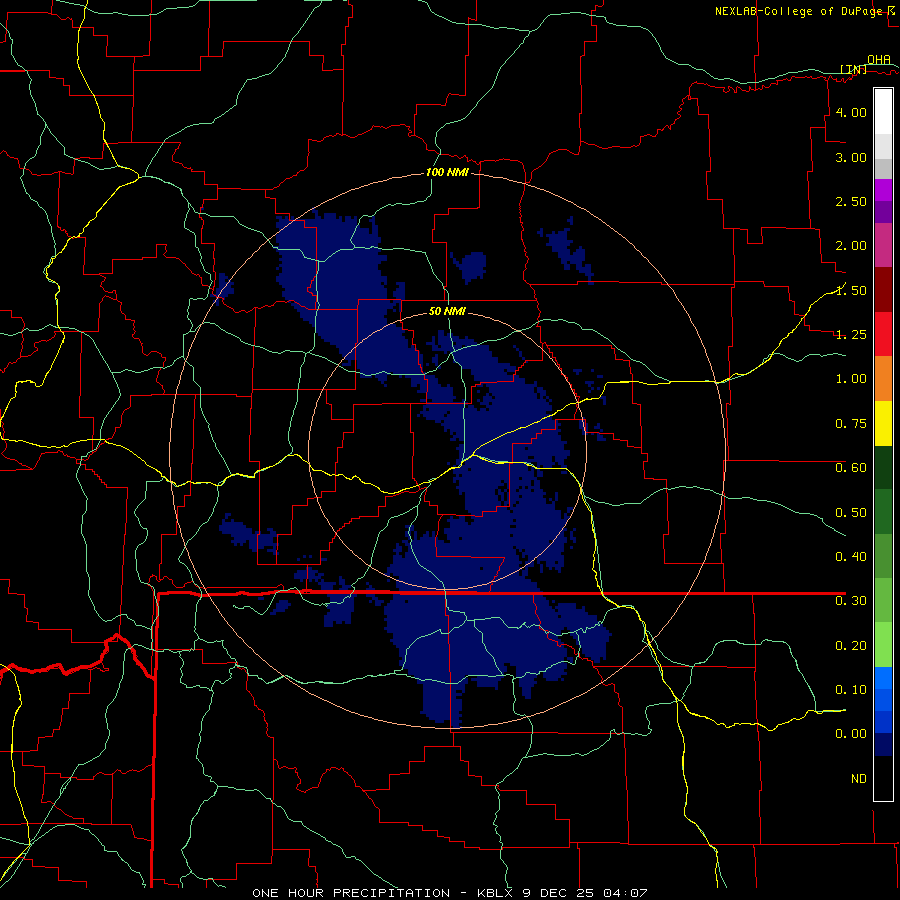
Task: Select the 0.50 legend value
Action: point(851,513)
